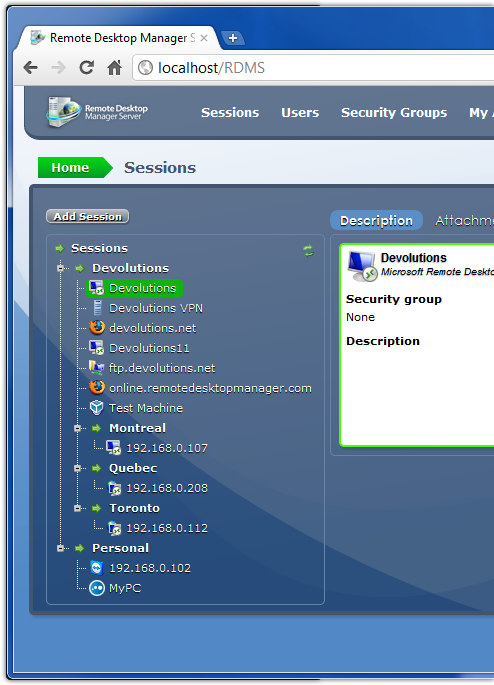
Task: Select the devolutions.net entry
Action: pyautogui.click(x=152, y=328)
